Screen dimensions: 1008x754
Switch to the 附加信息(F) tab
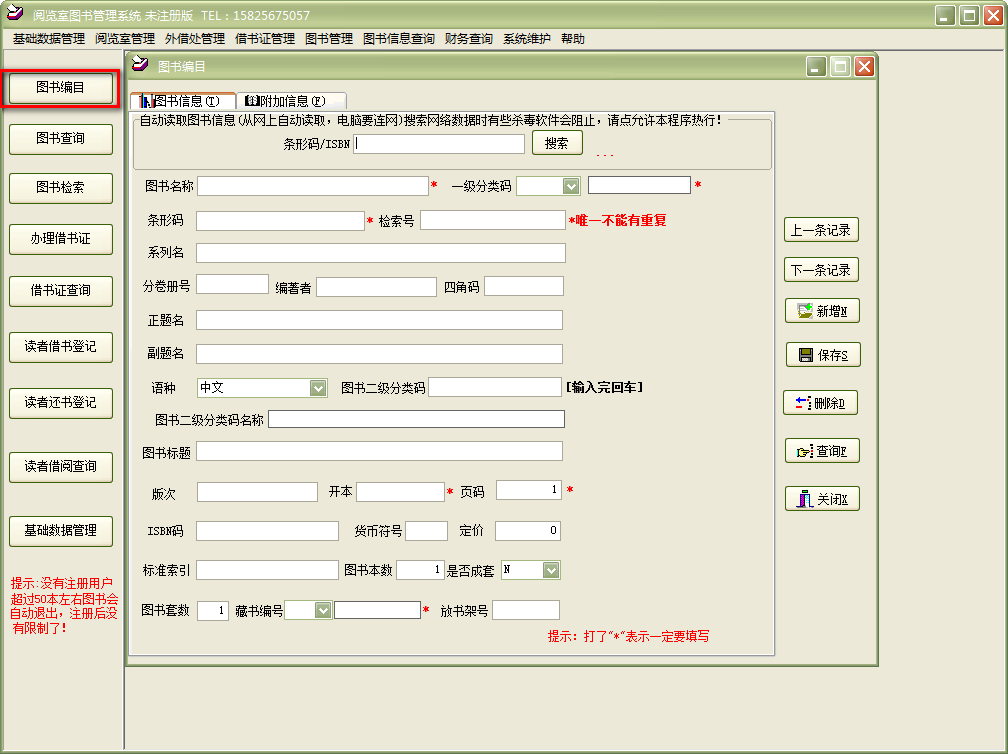click(x=291, y=101)
